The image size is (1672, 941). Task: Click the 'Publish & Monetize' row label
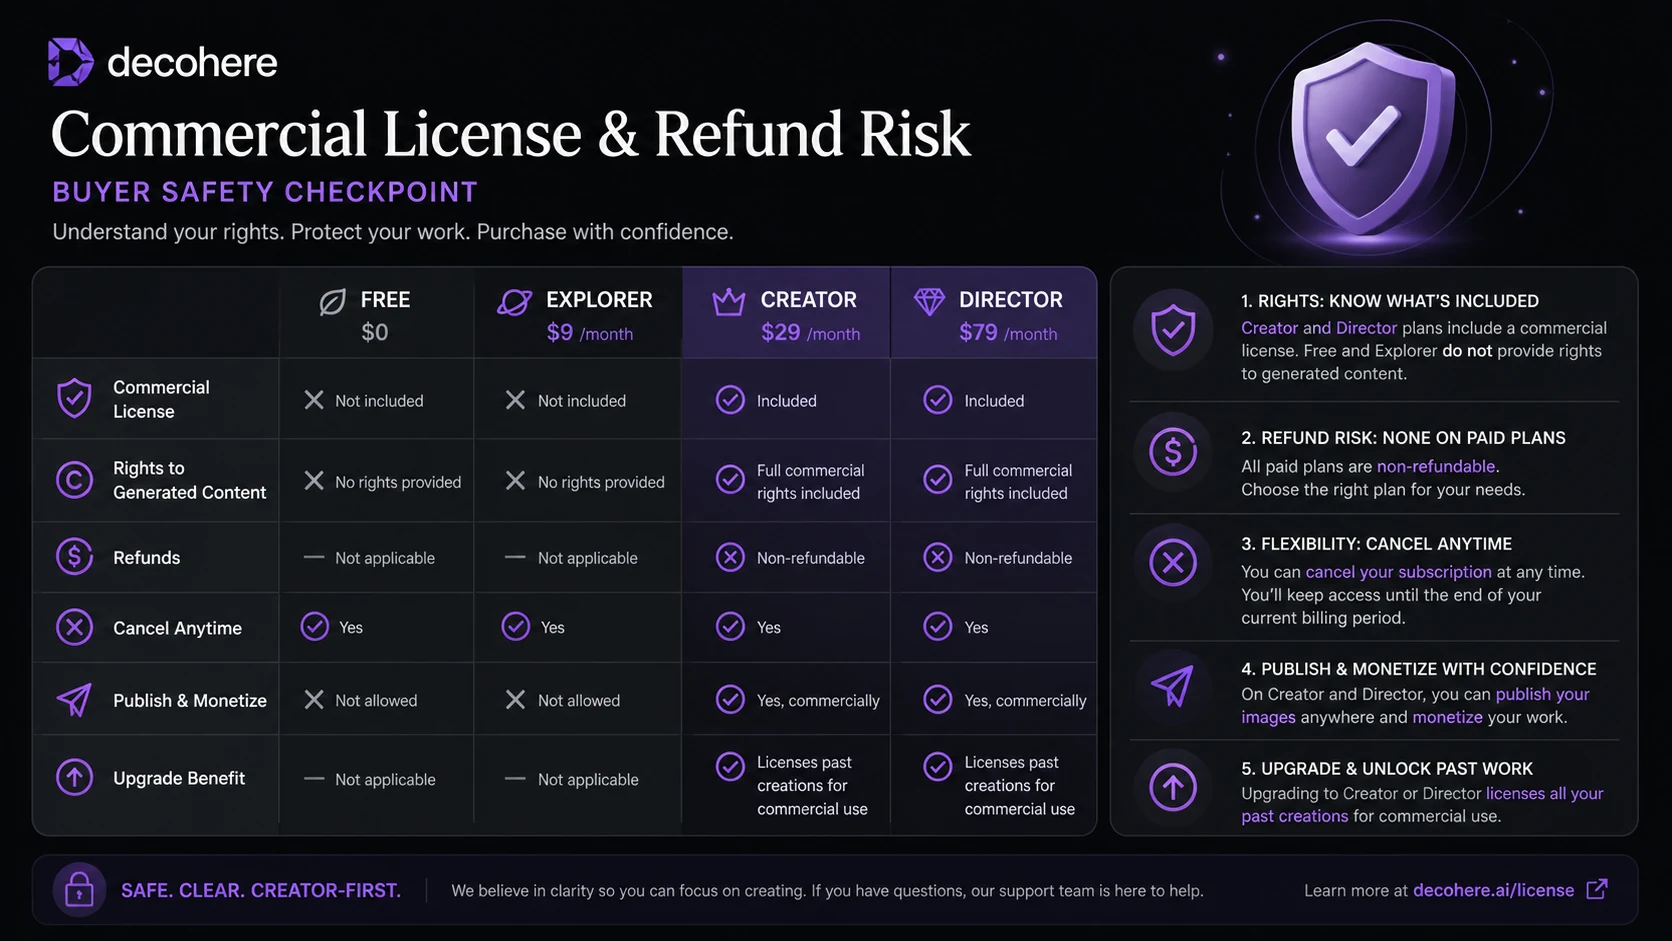[189, 700]
